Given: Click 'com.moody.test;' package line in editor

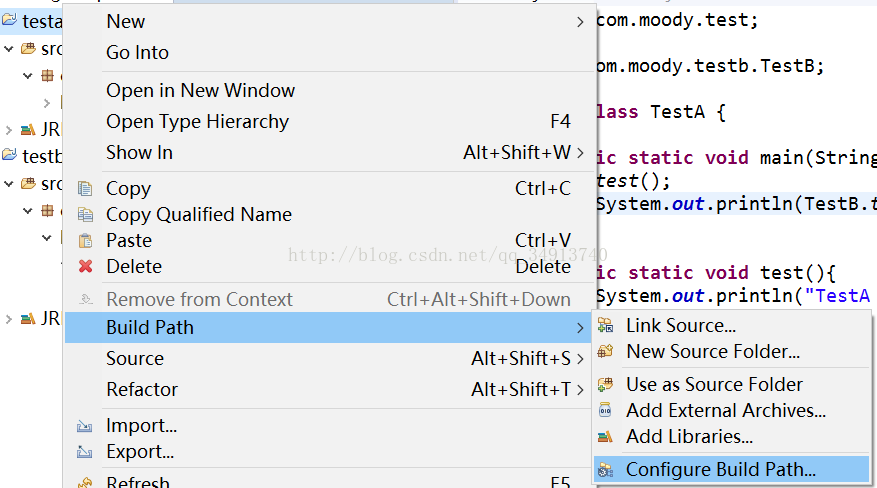Looking at the screenshot, I should pos(677,21).
